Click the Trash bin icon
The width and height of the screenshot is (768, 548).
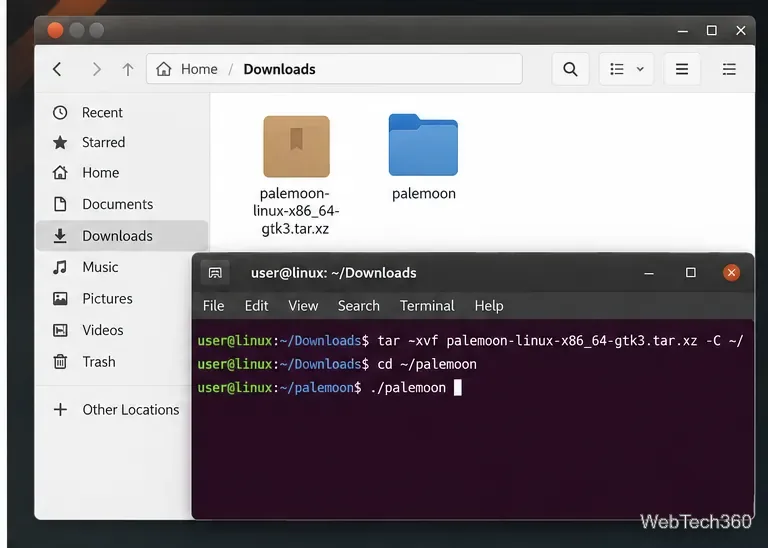pos(60,362)
